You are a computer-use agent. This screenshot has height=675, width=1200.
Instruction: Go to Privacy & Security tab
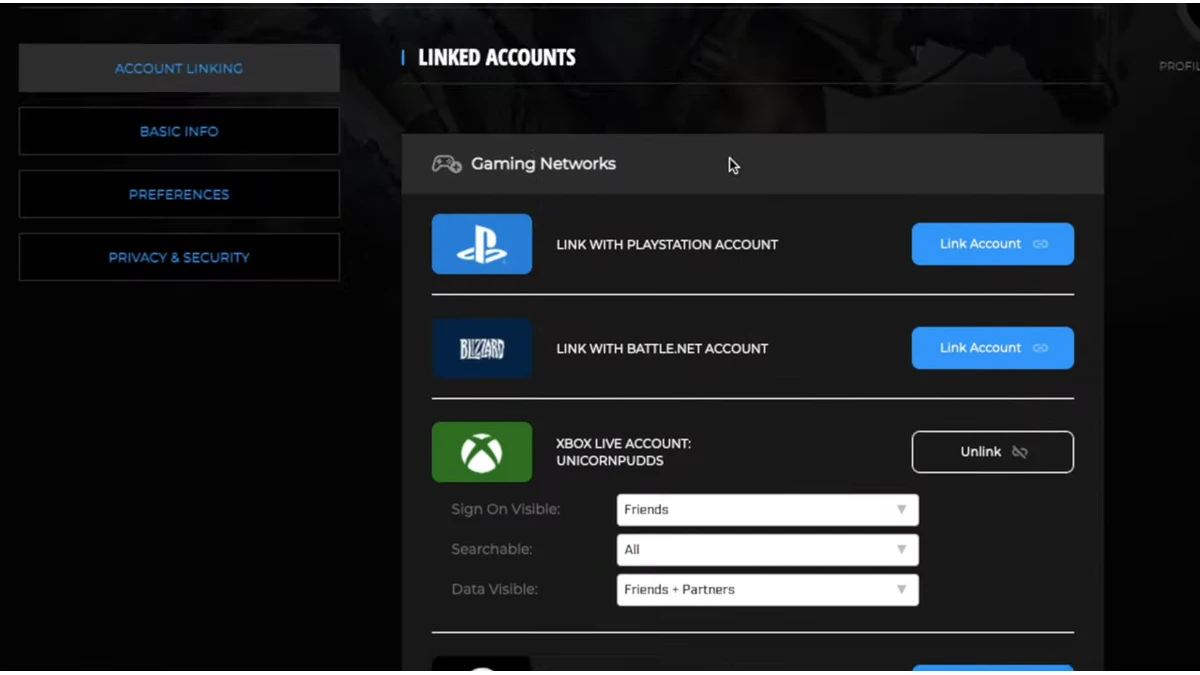pos(179,257)
